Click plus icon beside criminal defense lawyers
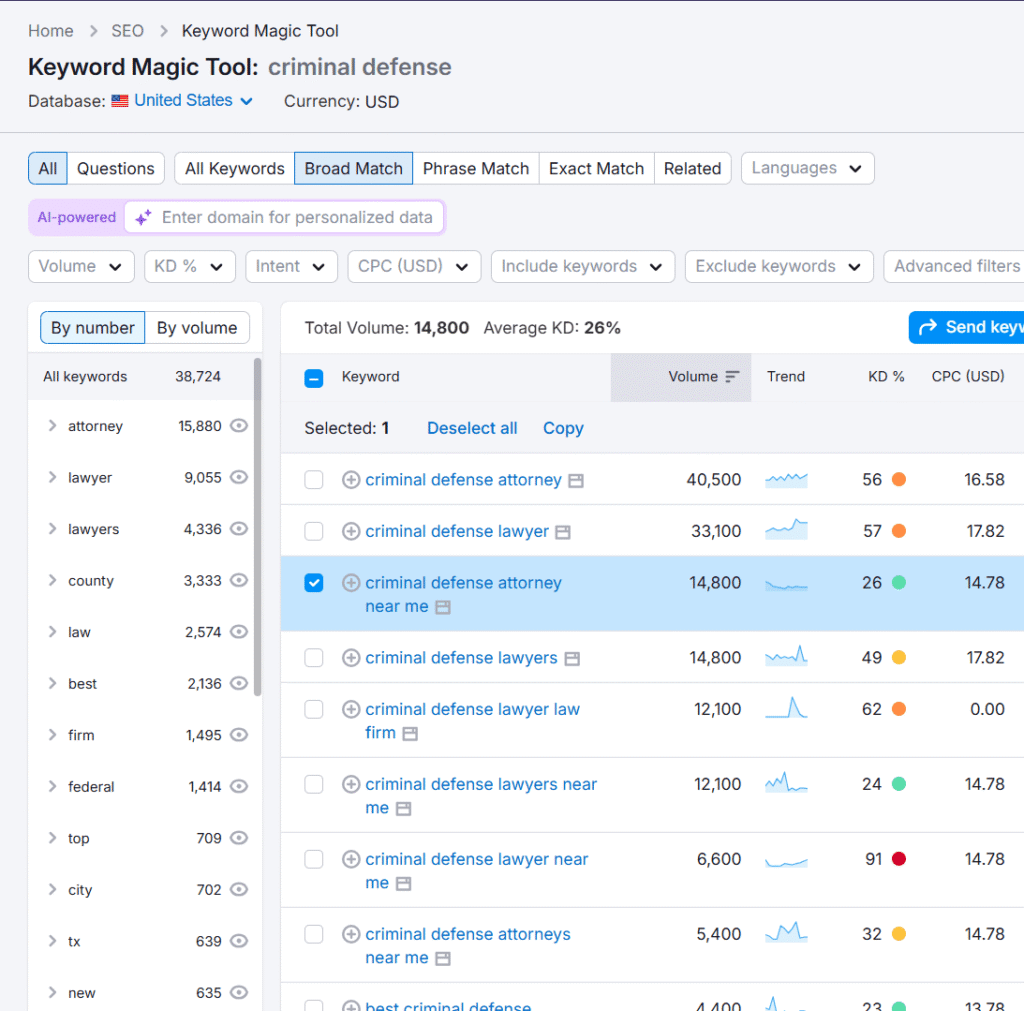Screen dimensions: 1024x1011 [x=351, y=658]
